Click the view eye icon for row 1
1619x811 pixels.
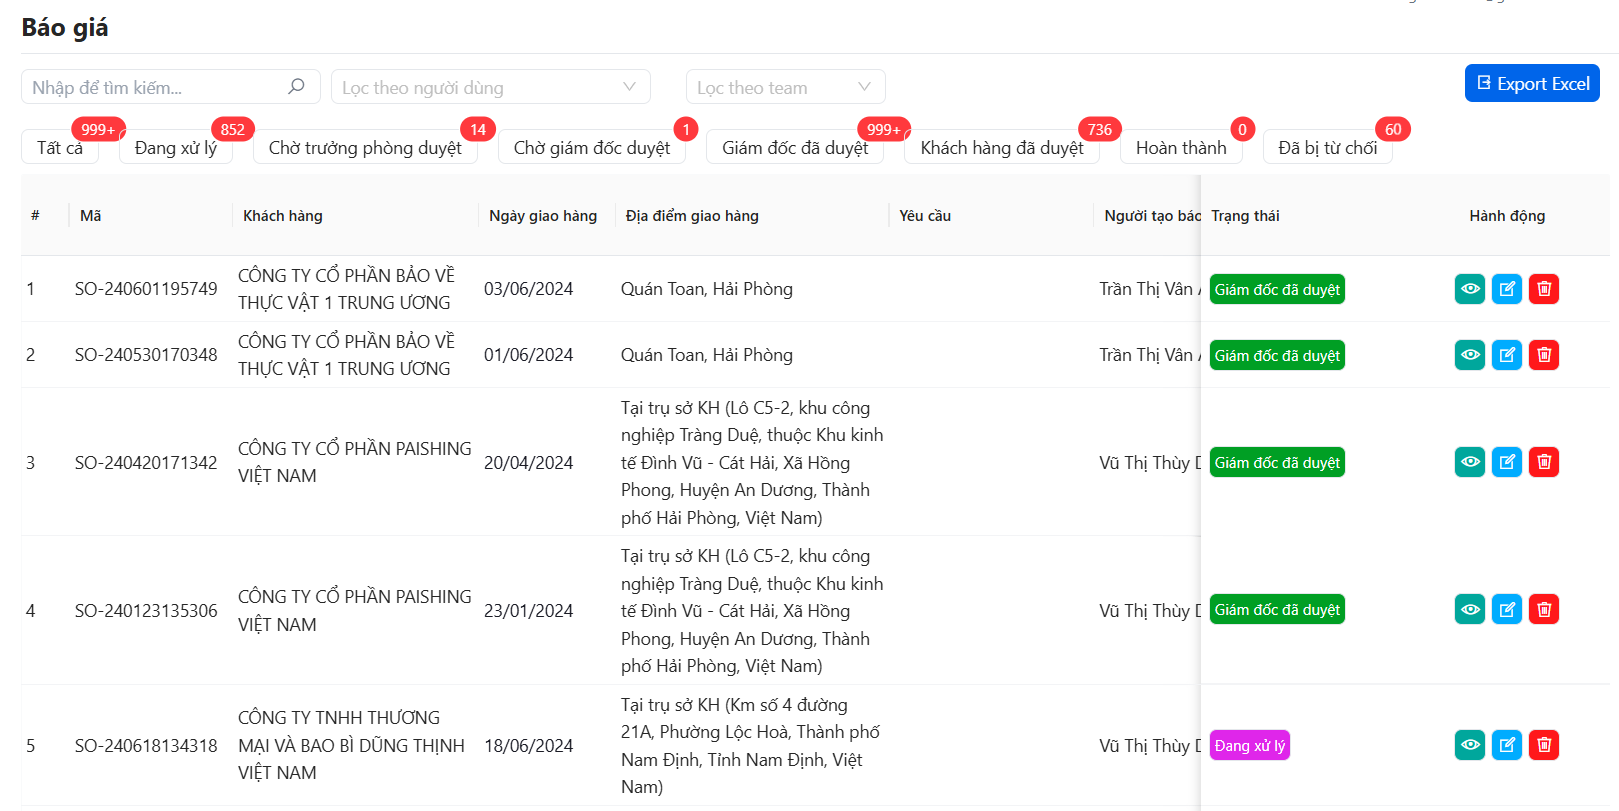click(1469, 289)
